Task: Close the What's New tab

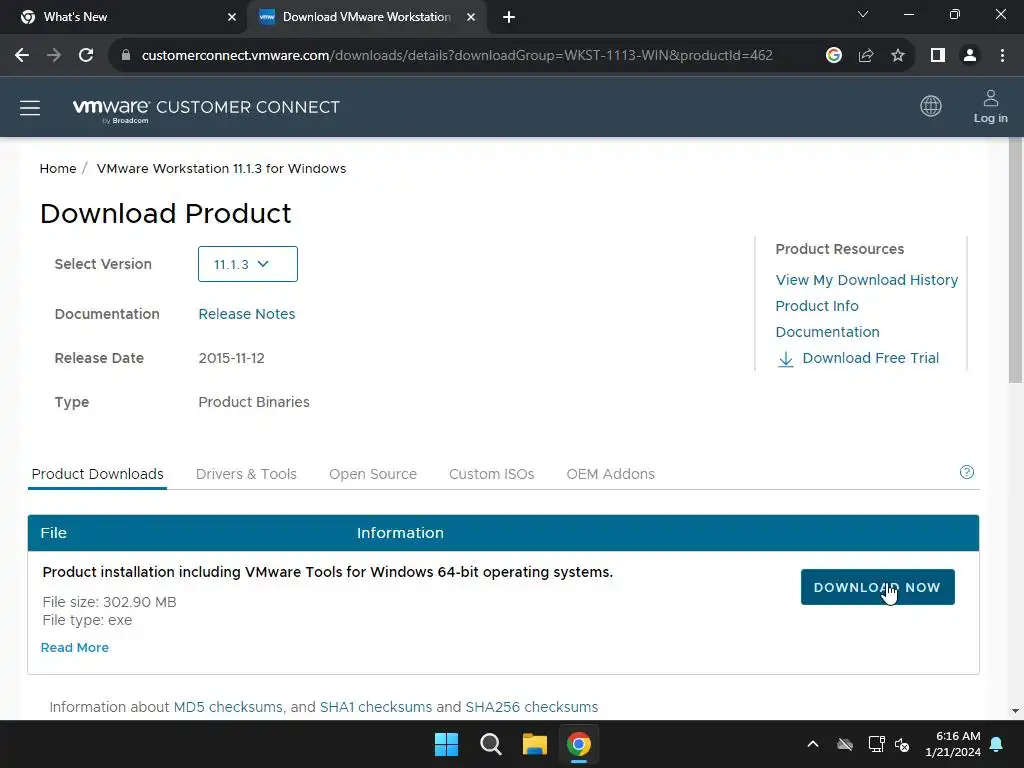Action: coord(232,18)
